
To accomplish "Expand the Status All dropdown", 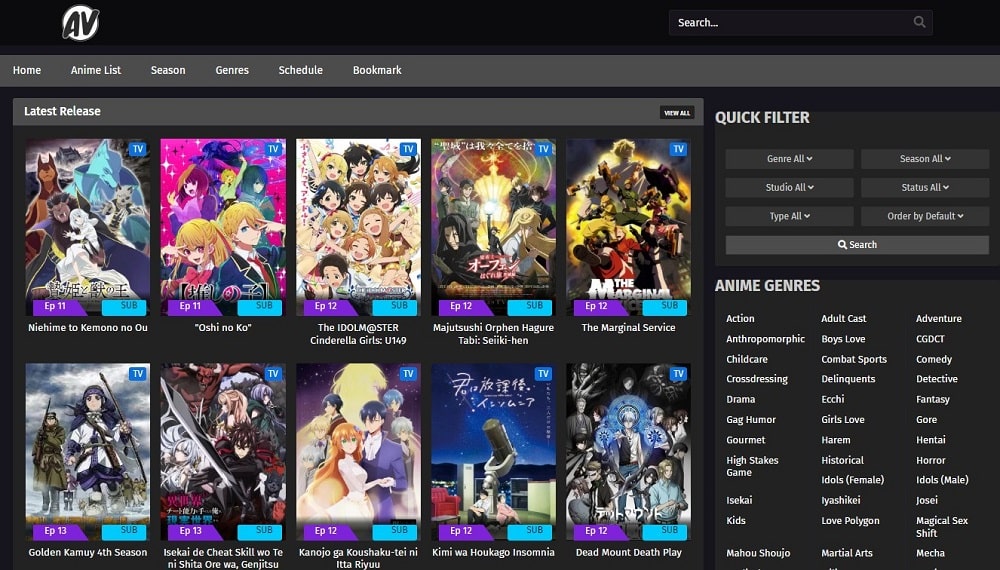I will 925,187.
